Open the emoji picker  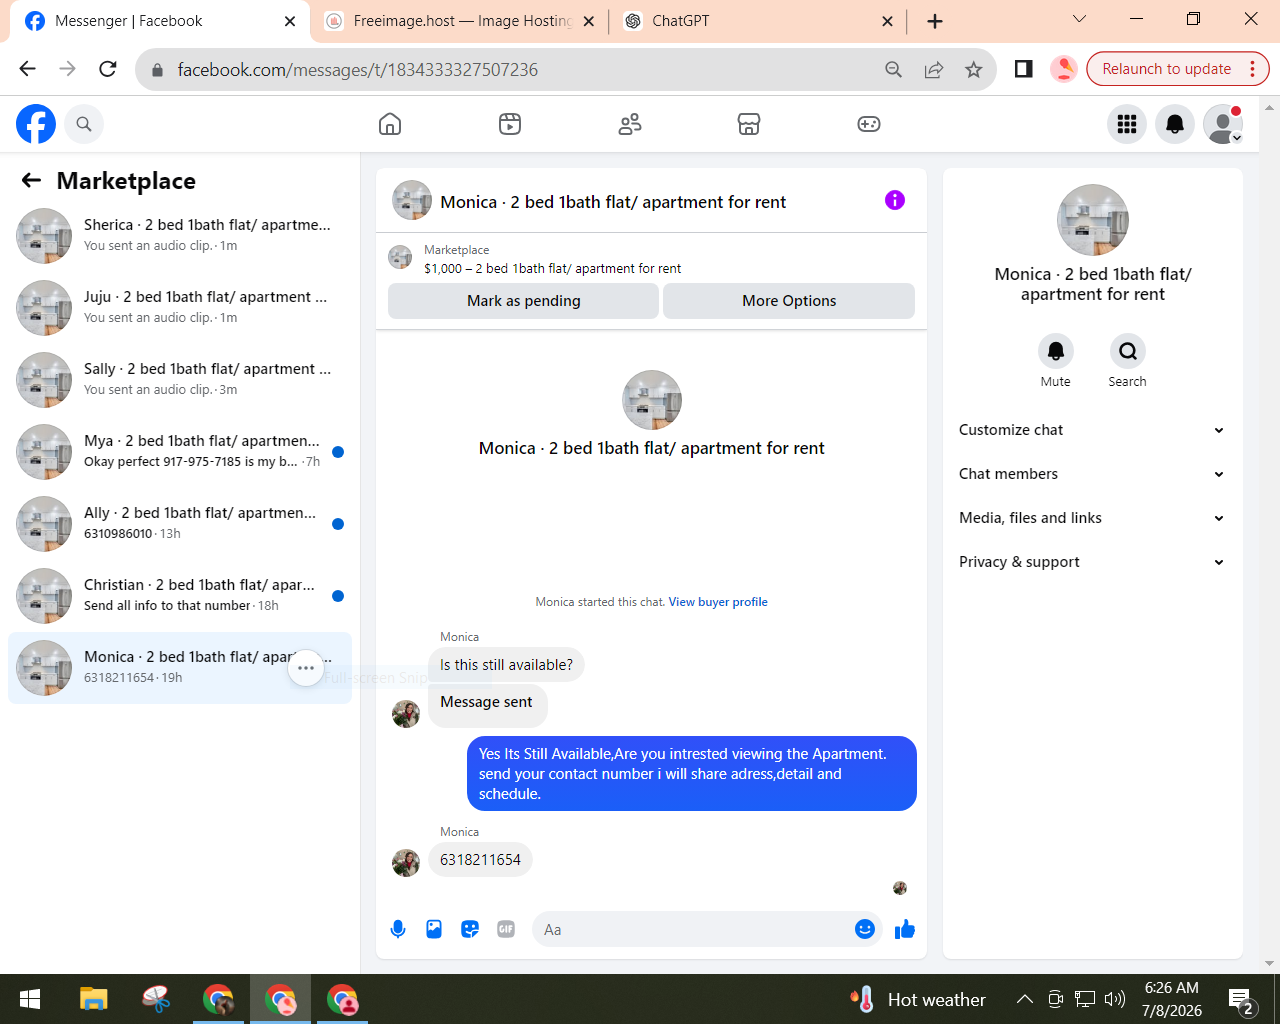(865, 929)
